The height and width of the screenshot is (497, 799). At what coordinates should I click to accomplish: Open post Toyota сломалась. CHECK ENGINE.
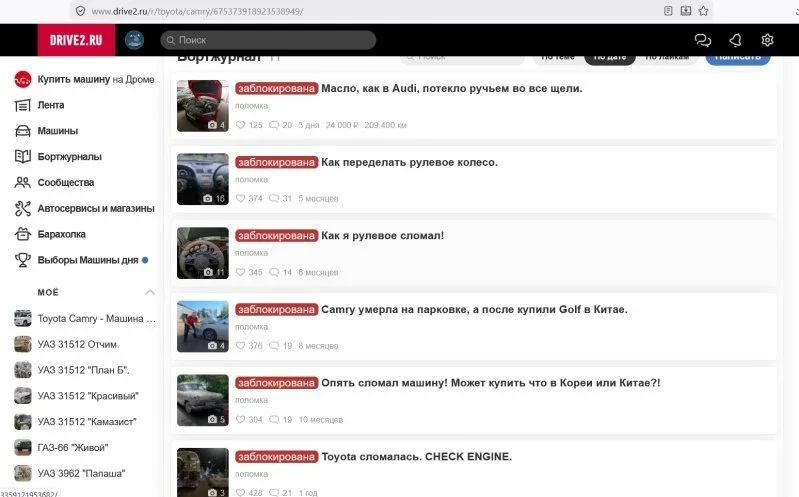(416, 457)
